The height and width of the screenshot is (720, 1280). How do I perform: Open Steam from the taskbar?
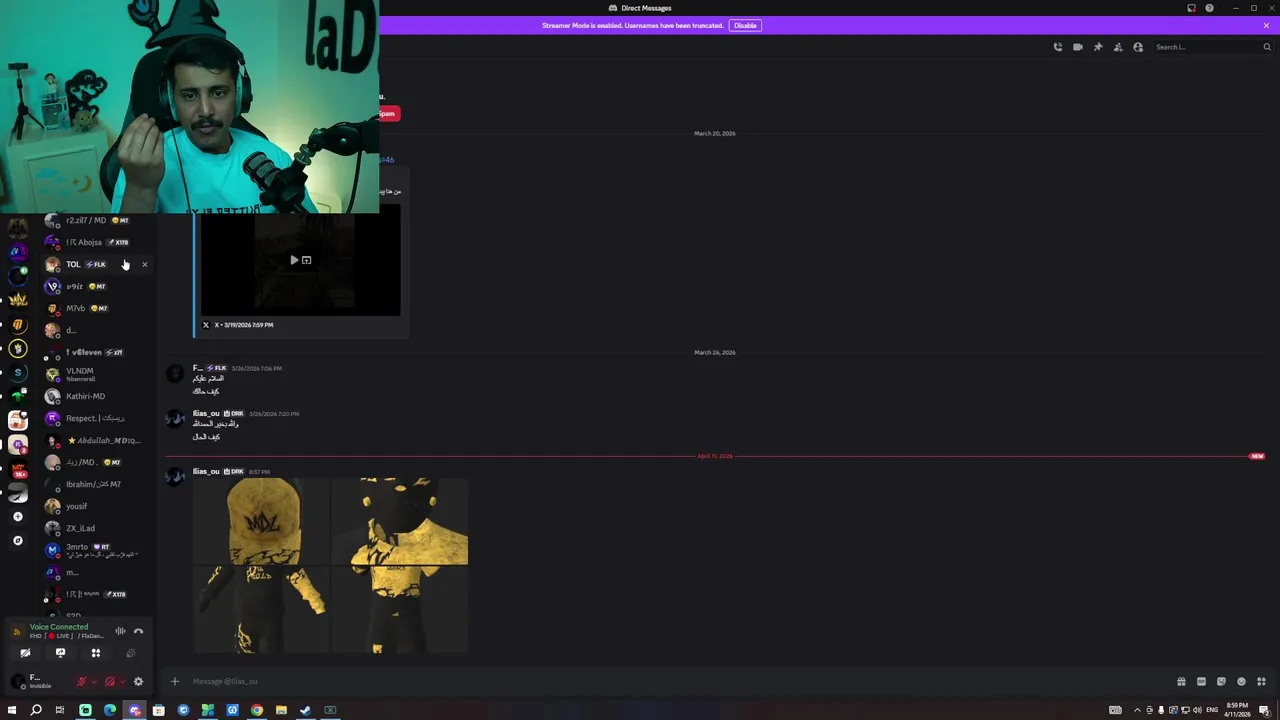(x=305, y=710)
